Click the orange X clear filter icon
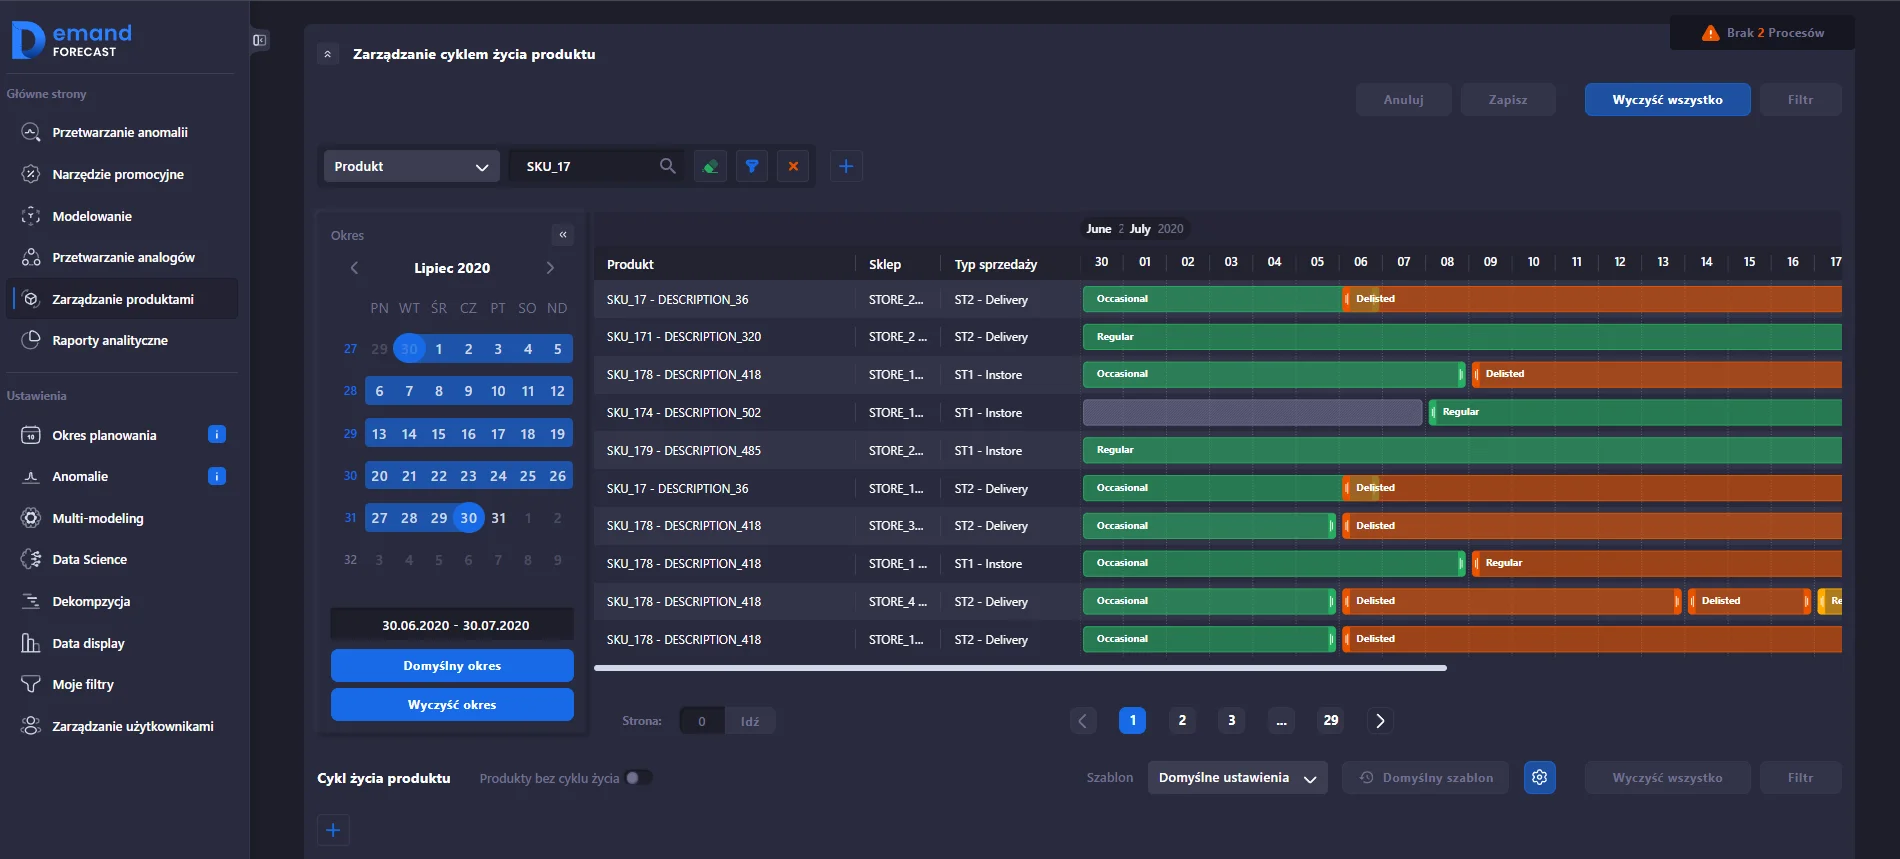The height and width of the screenshot is (859, 1900). click(793, 166)
